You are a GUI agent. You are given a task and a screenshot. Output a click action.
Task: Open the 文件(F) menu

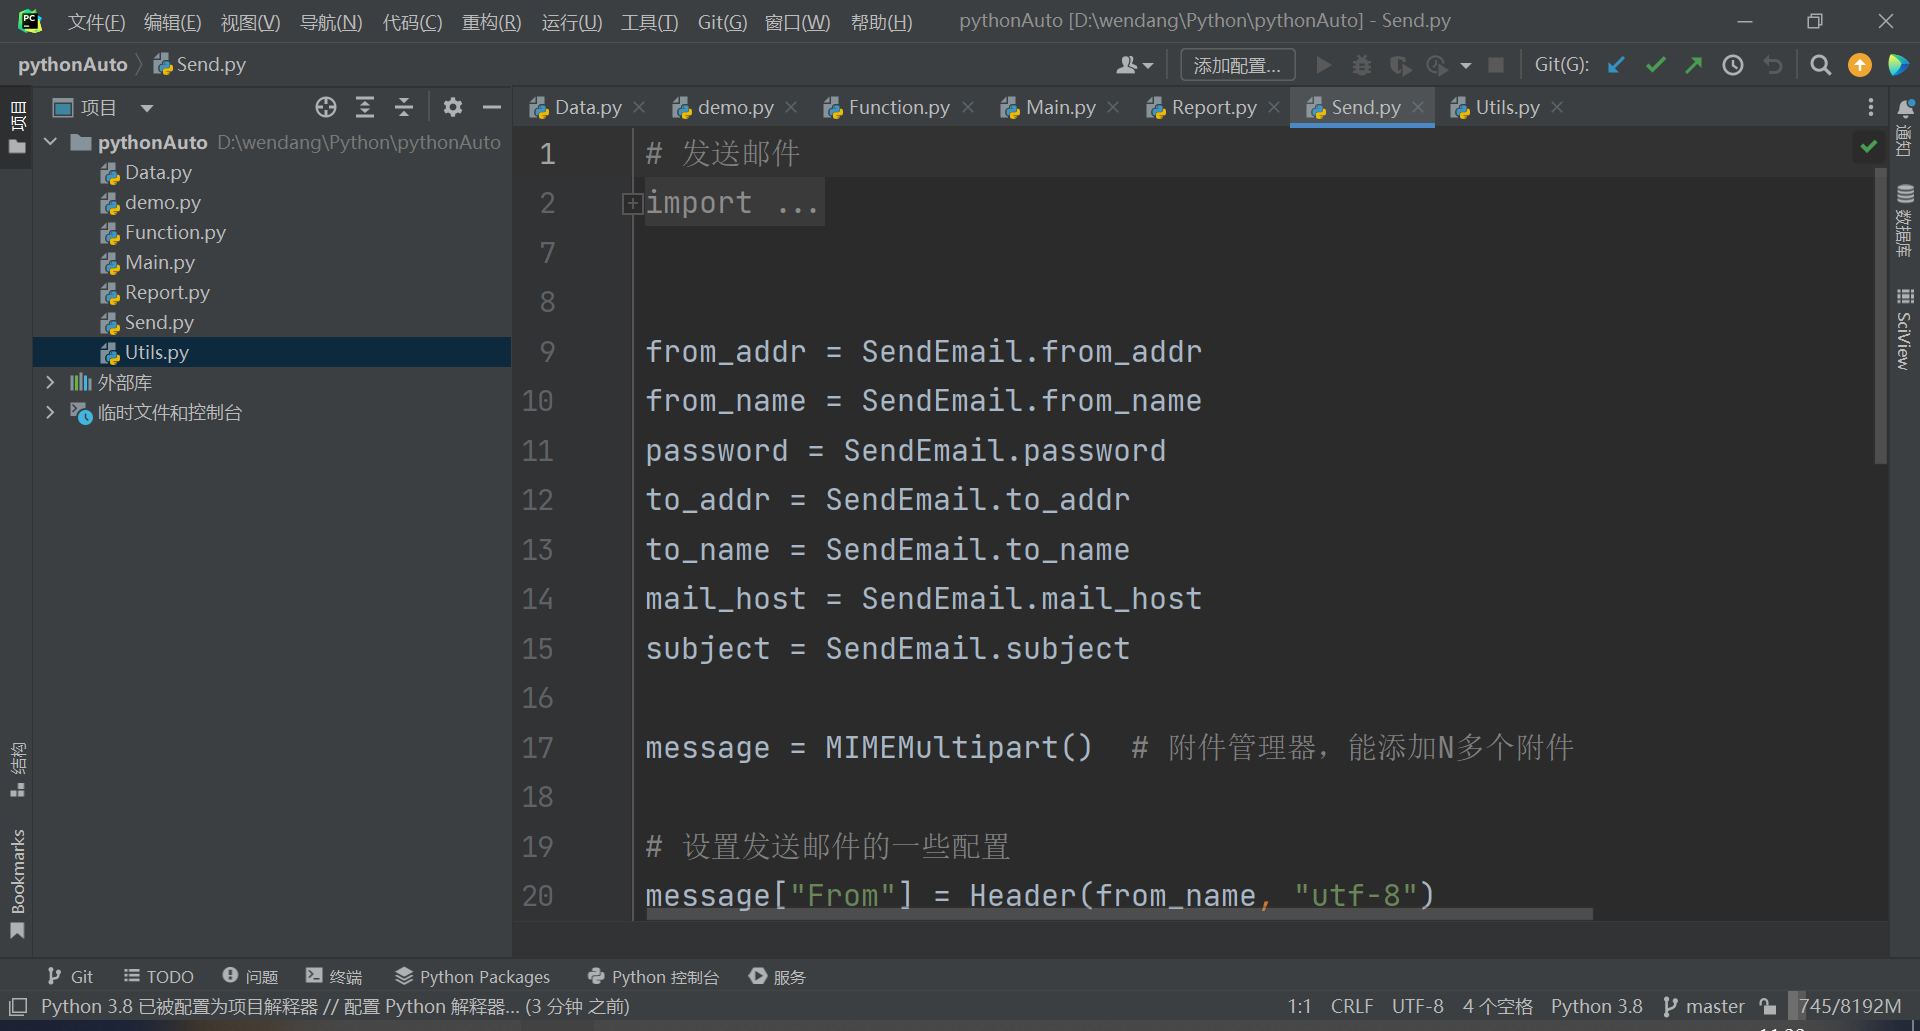[x=96, y=22]
